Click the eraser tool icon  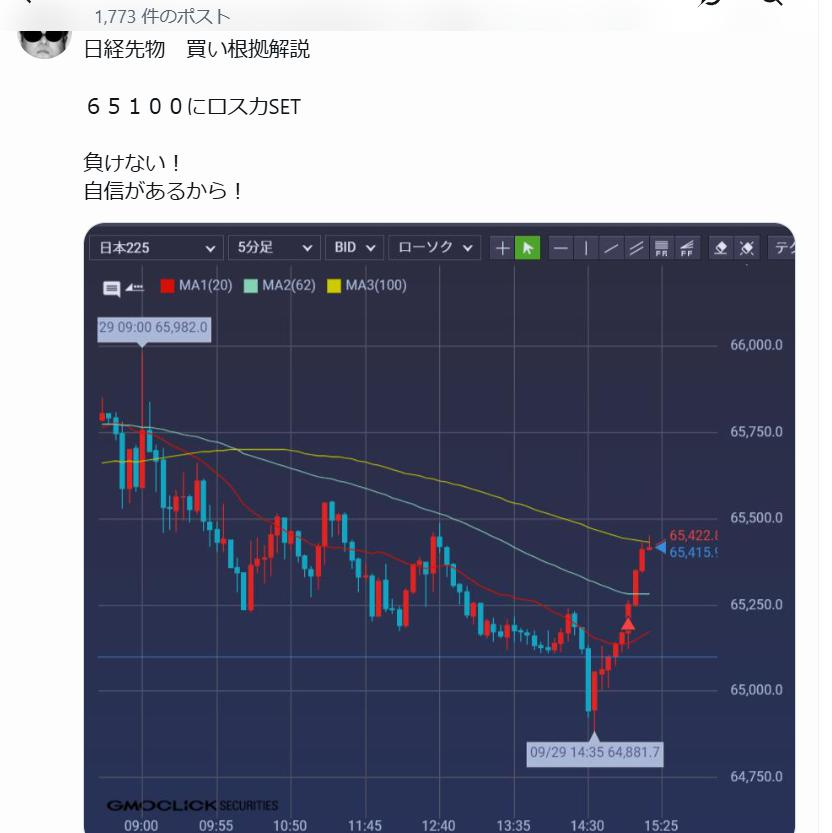click(721, 248)
